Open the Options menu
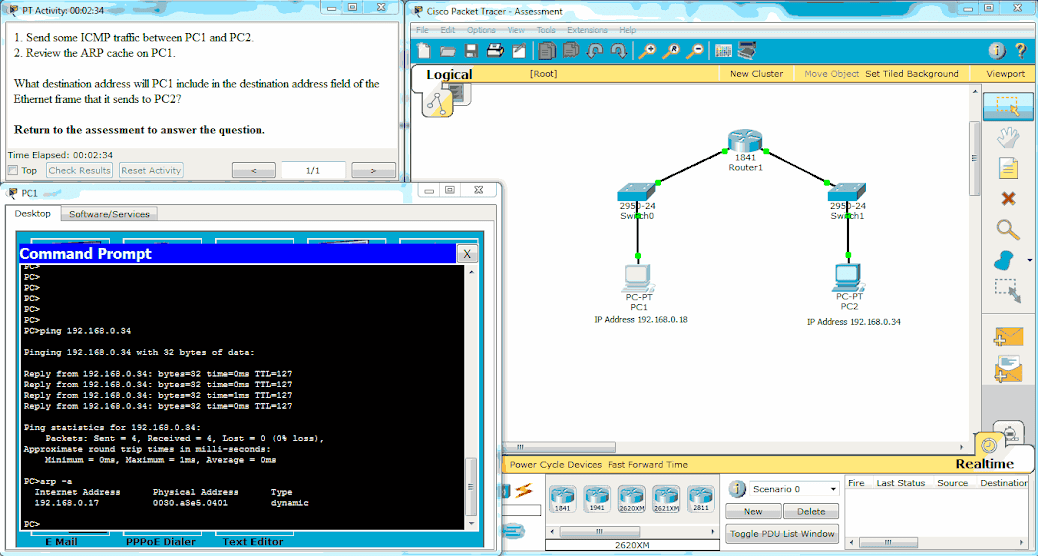 coord(481,30)
